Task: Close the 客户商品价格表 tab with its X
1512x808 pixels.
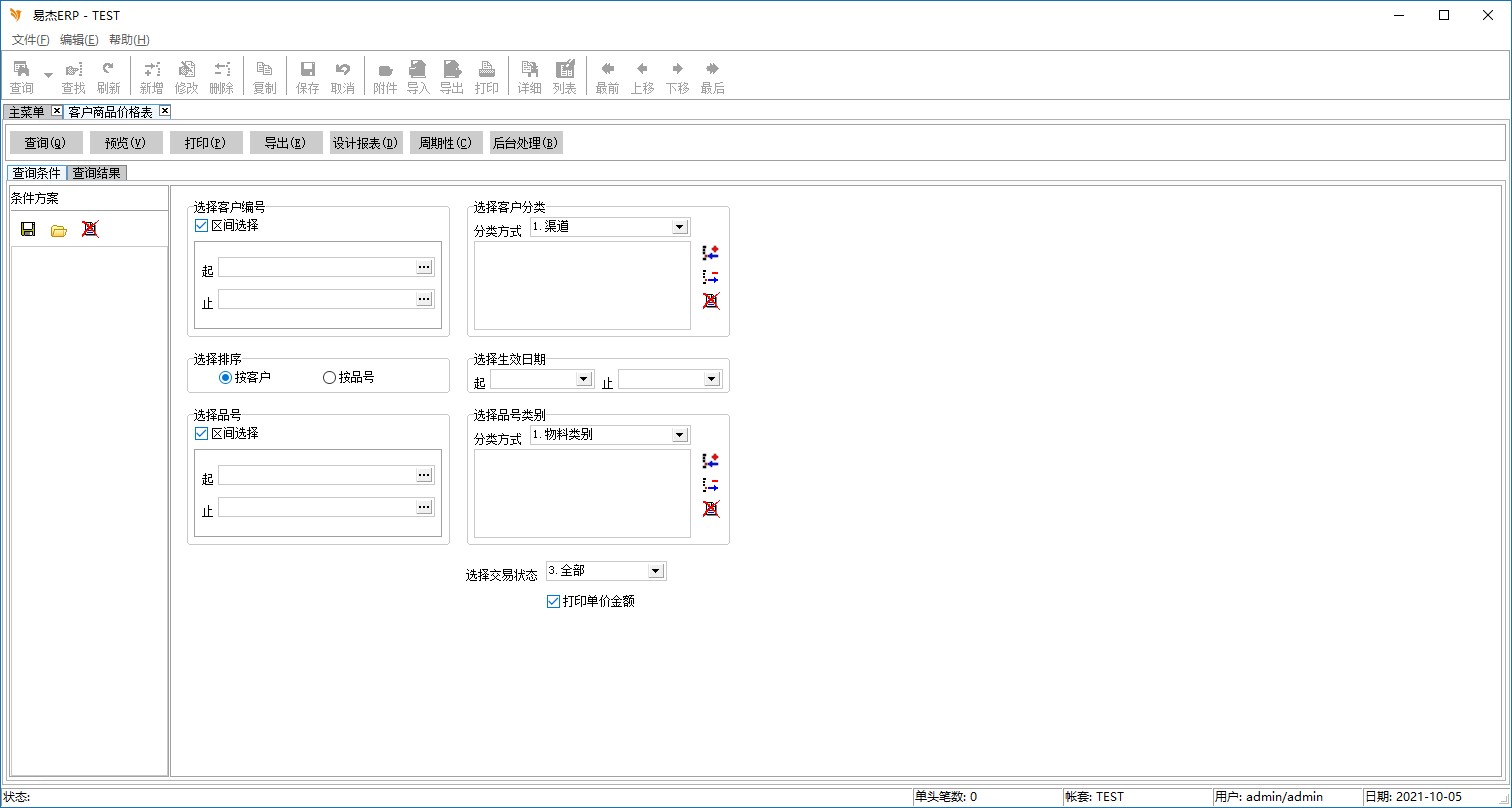Action: pyautogui.click(x=165, y=111)
